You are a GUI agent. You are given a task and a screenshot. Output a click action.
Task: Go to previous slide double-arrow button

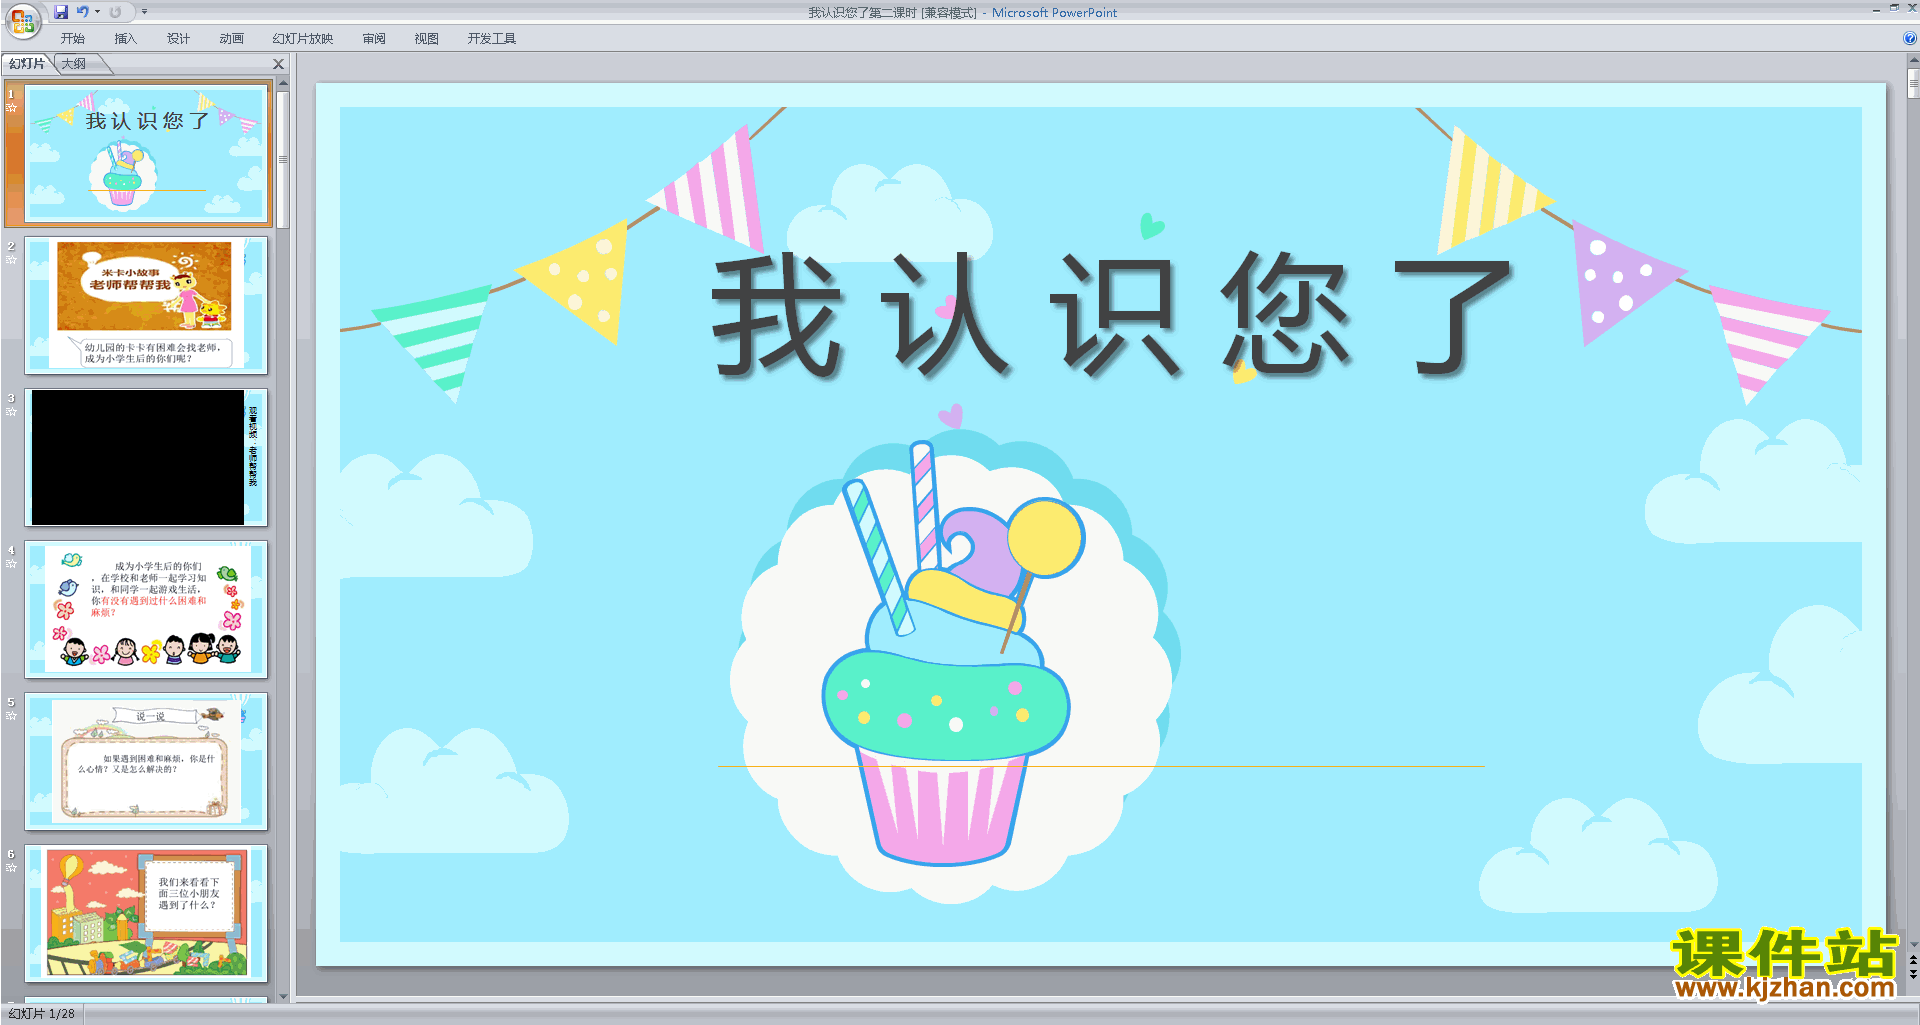pos(1913,960)
